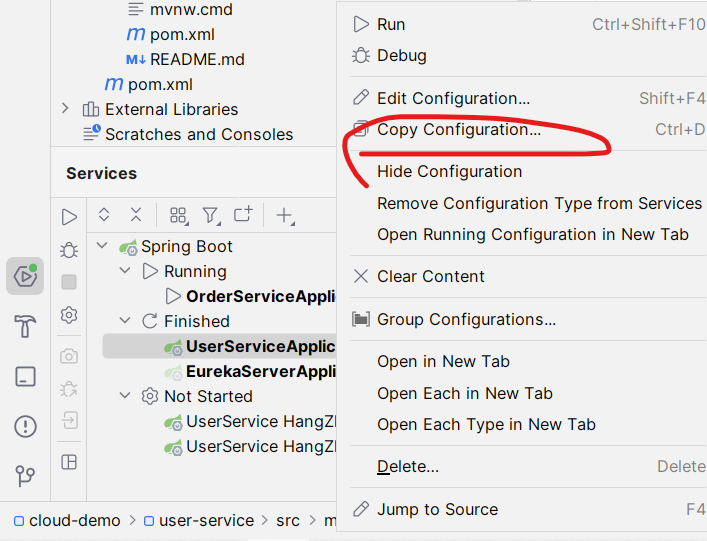Collapse all services in the tree
707x541 pixels.
pyautogui.click(x=136, y=215)
